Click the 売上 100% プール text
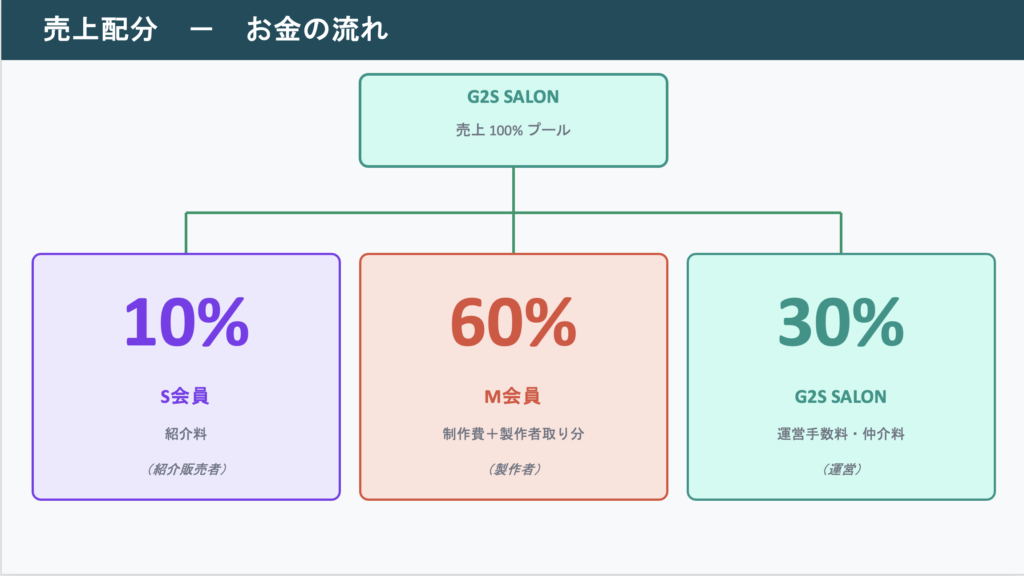This screenshot has height=576, width=1024. coord(513,130)
